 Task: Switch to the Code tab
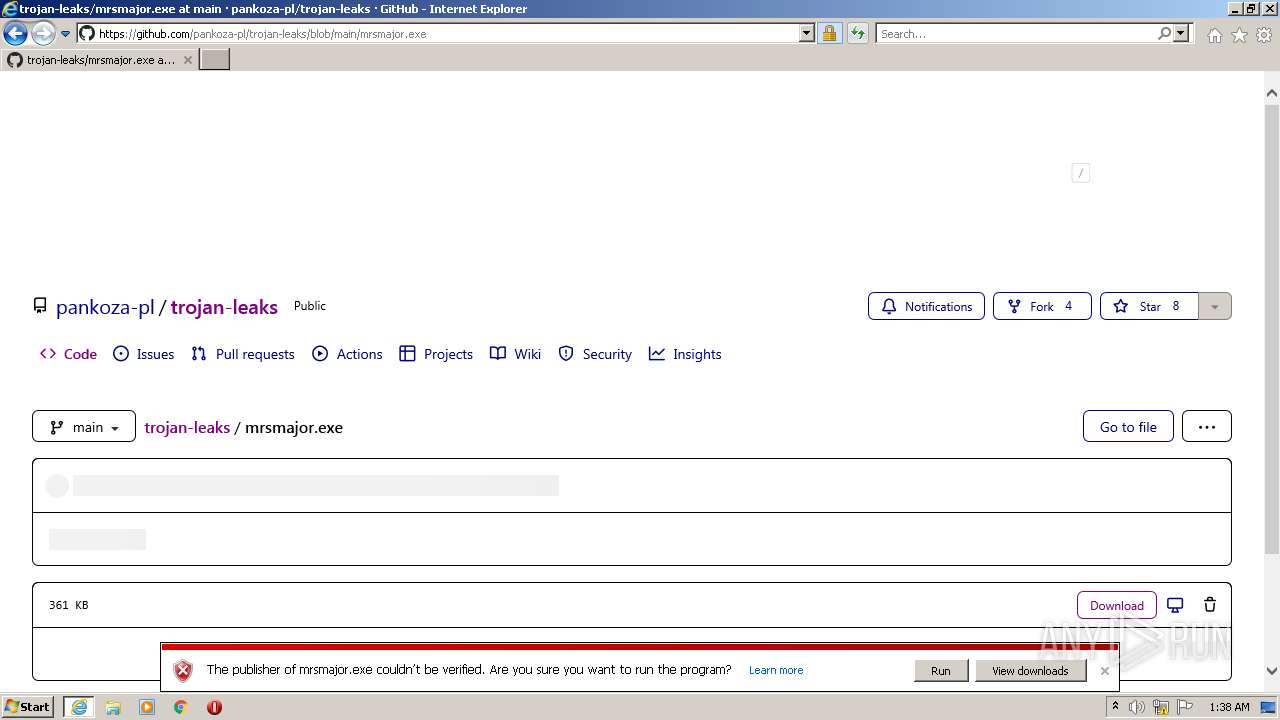68,354
